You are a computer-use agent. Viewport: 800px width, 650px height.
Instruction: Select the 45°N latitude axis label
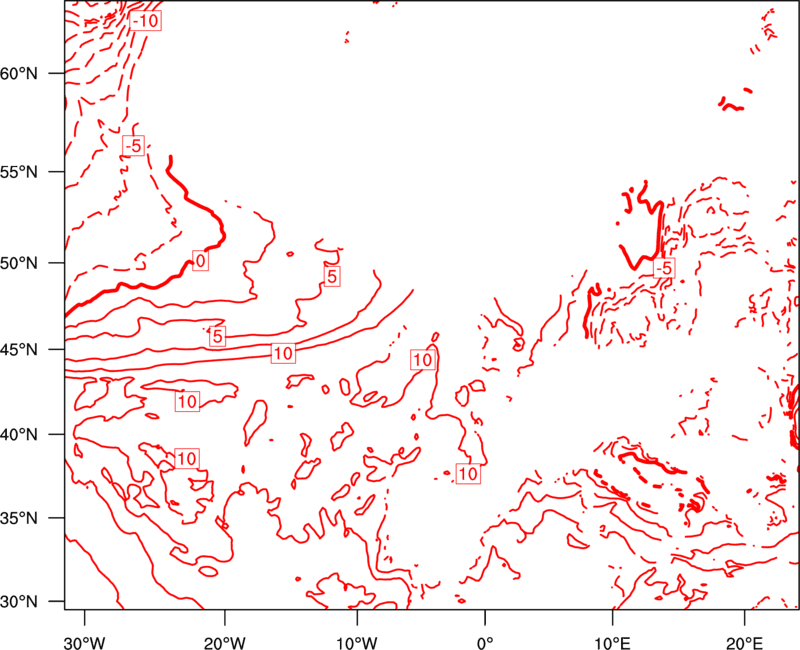(x=19, y=349)
